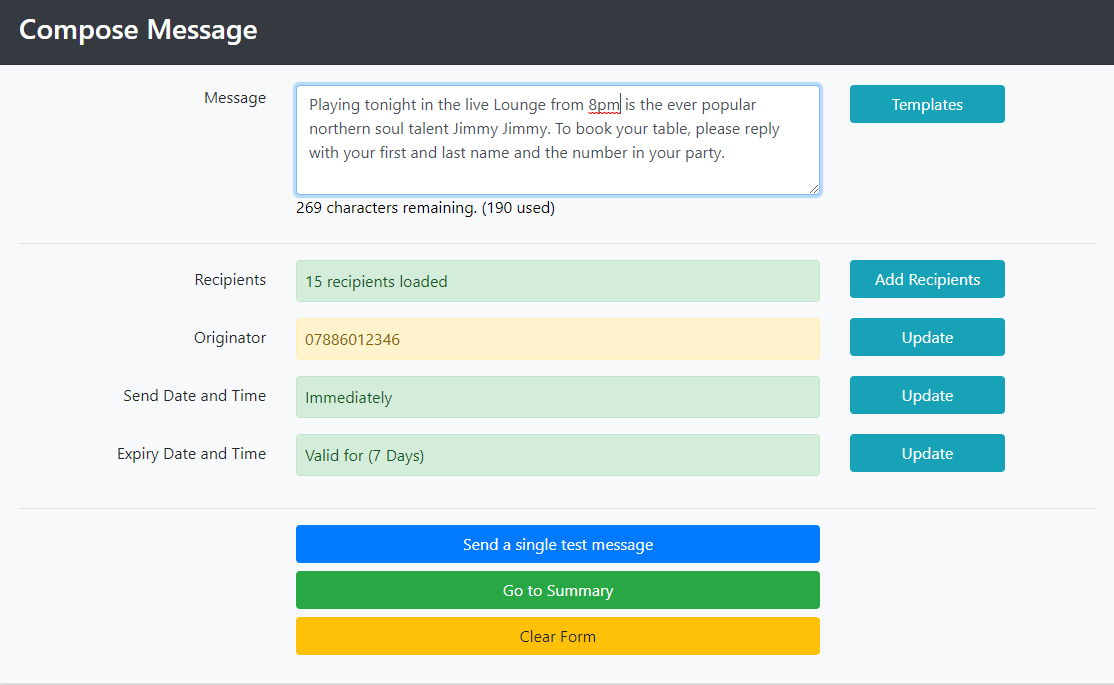Update the Originator value
This screenshot has width=1114, height=685.
tap(927, 337)
